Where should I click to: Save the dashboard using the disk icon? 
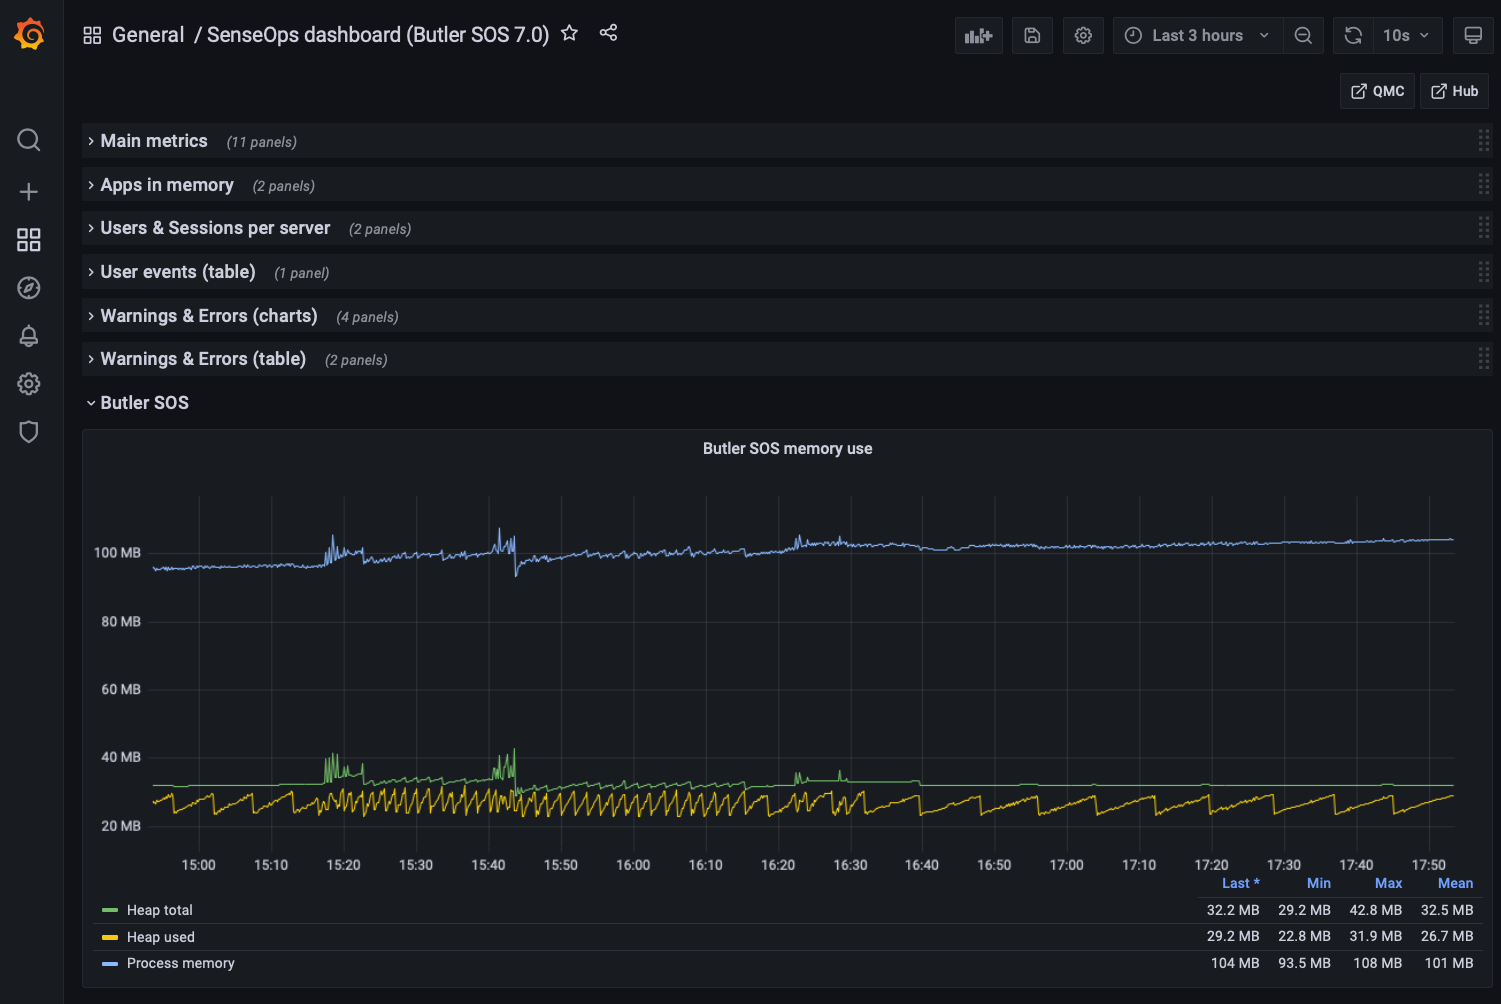[x=1031, y=35]
